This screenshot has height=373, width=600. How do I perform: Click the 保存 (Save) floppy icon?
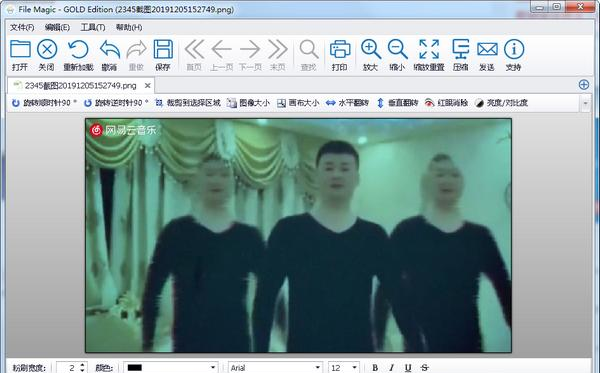tap(163, 49)
